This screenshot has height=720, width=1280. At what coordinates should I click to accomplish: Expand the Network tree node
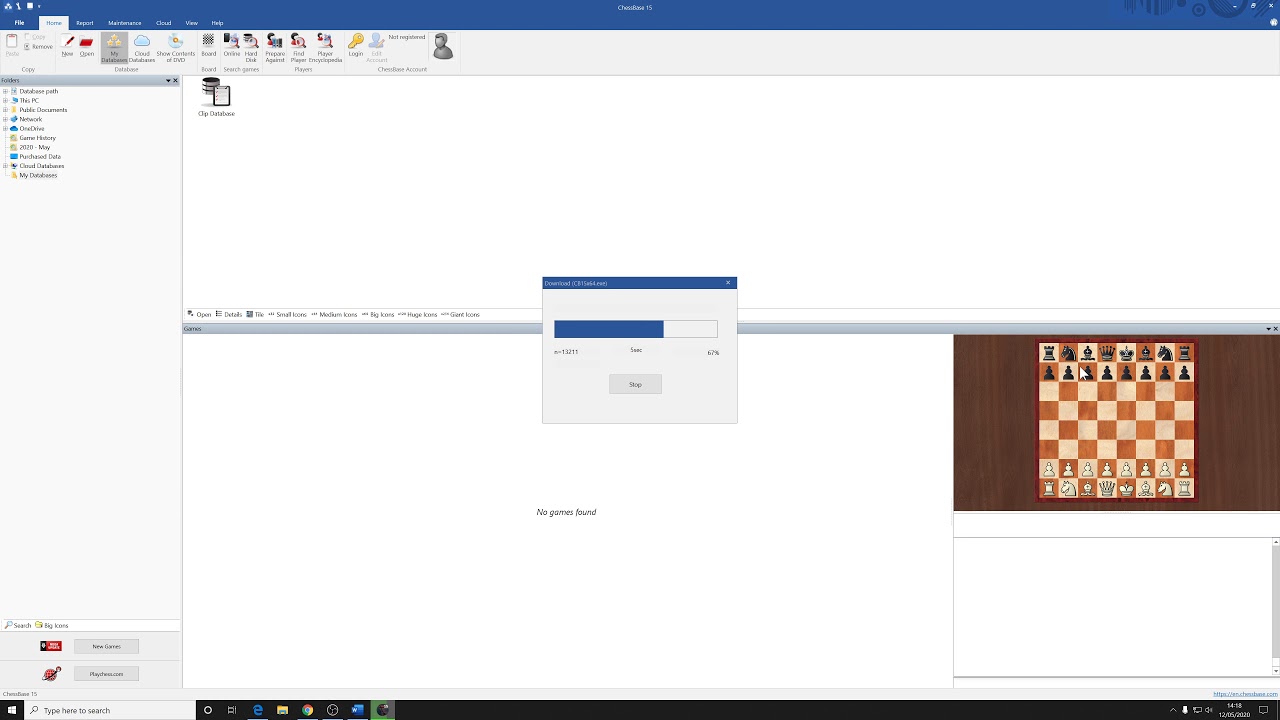[5, 119]
